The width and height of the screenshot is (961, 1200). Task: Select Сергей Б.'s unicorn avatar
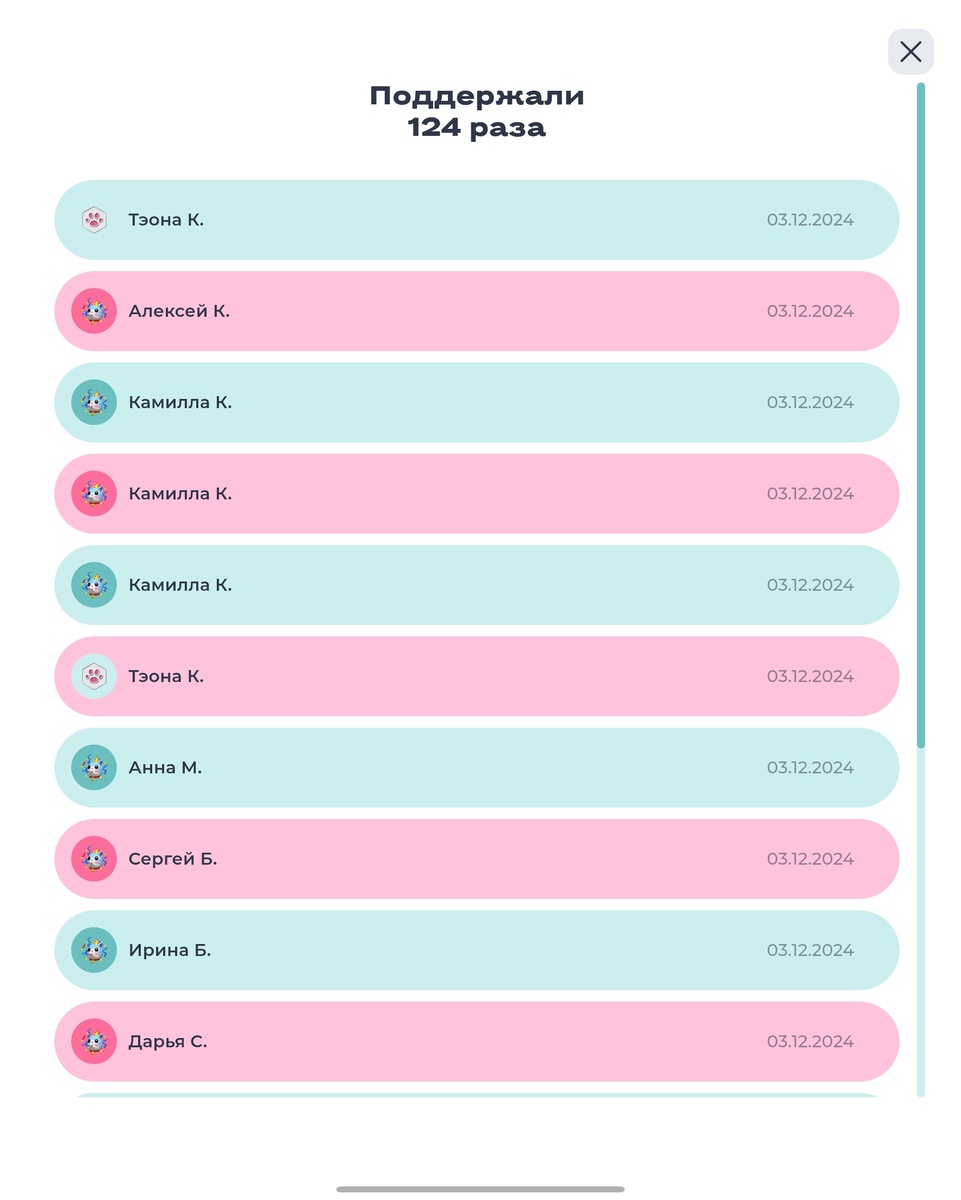pyautogui.click(x=93, y=858)
